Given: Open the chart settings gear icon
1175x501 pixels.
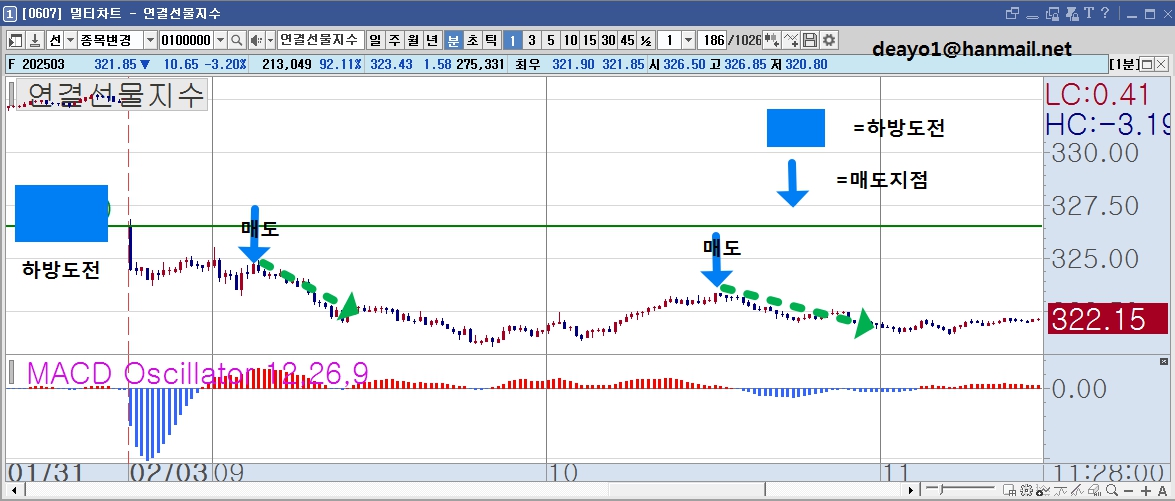Looking at the screenshot, I should tap(829, 40).
